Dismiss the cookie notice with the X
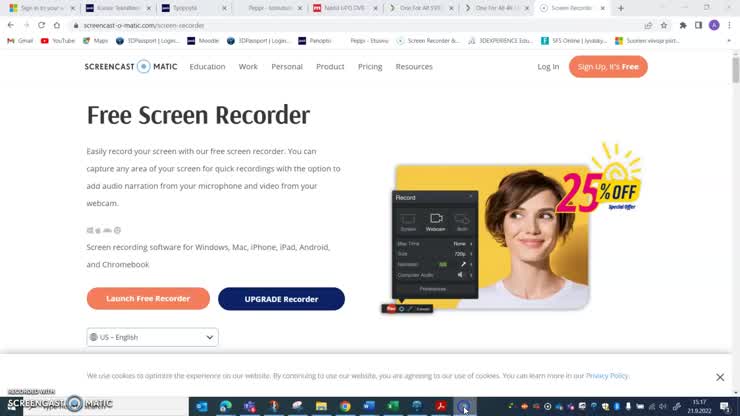Screen dimensions: 740x416 point(720,377)
